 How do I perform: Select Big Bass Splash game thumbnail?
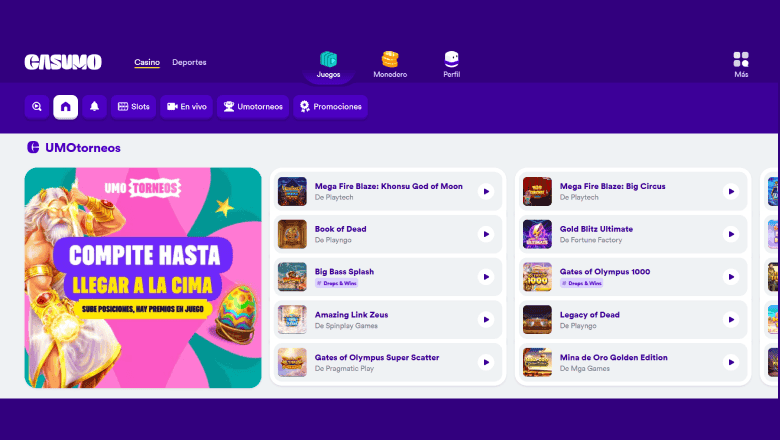point(292,277)
